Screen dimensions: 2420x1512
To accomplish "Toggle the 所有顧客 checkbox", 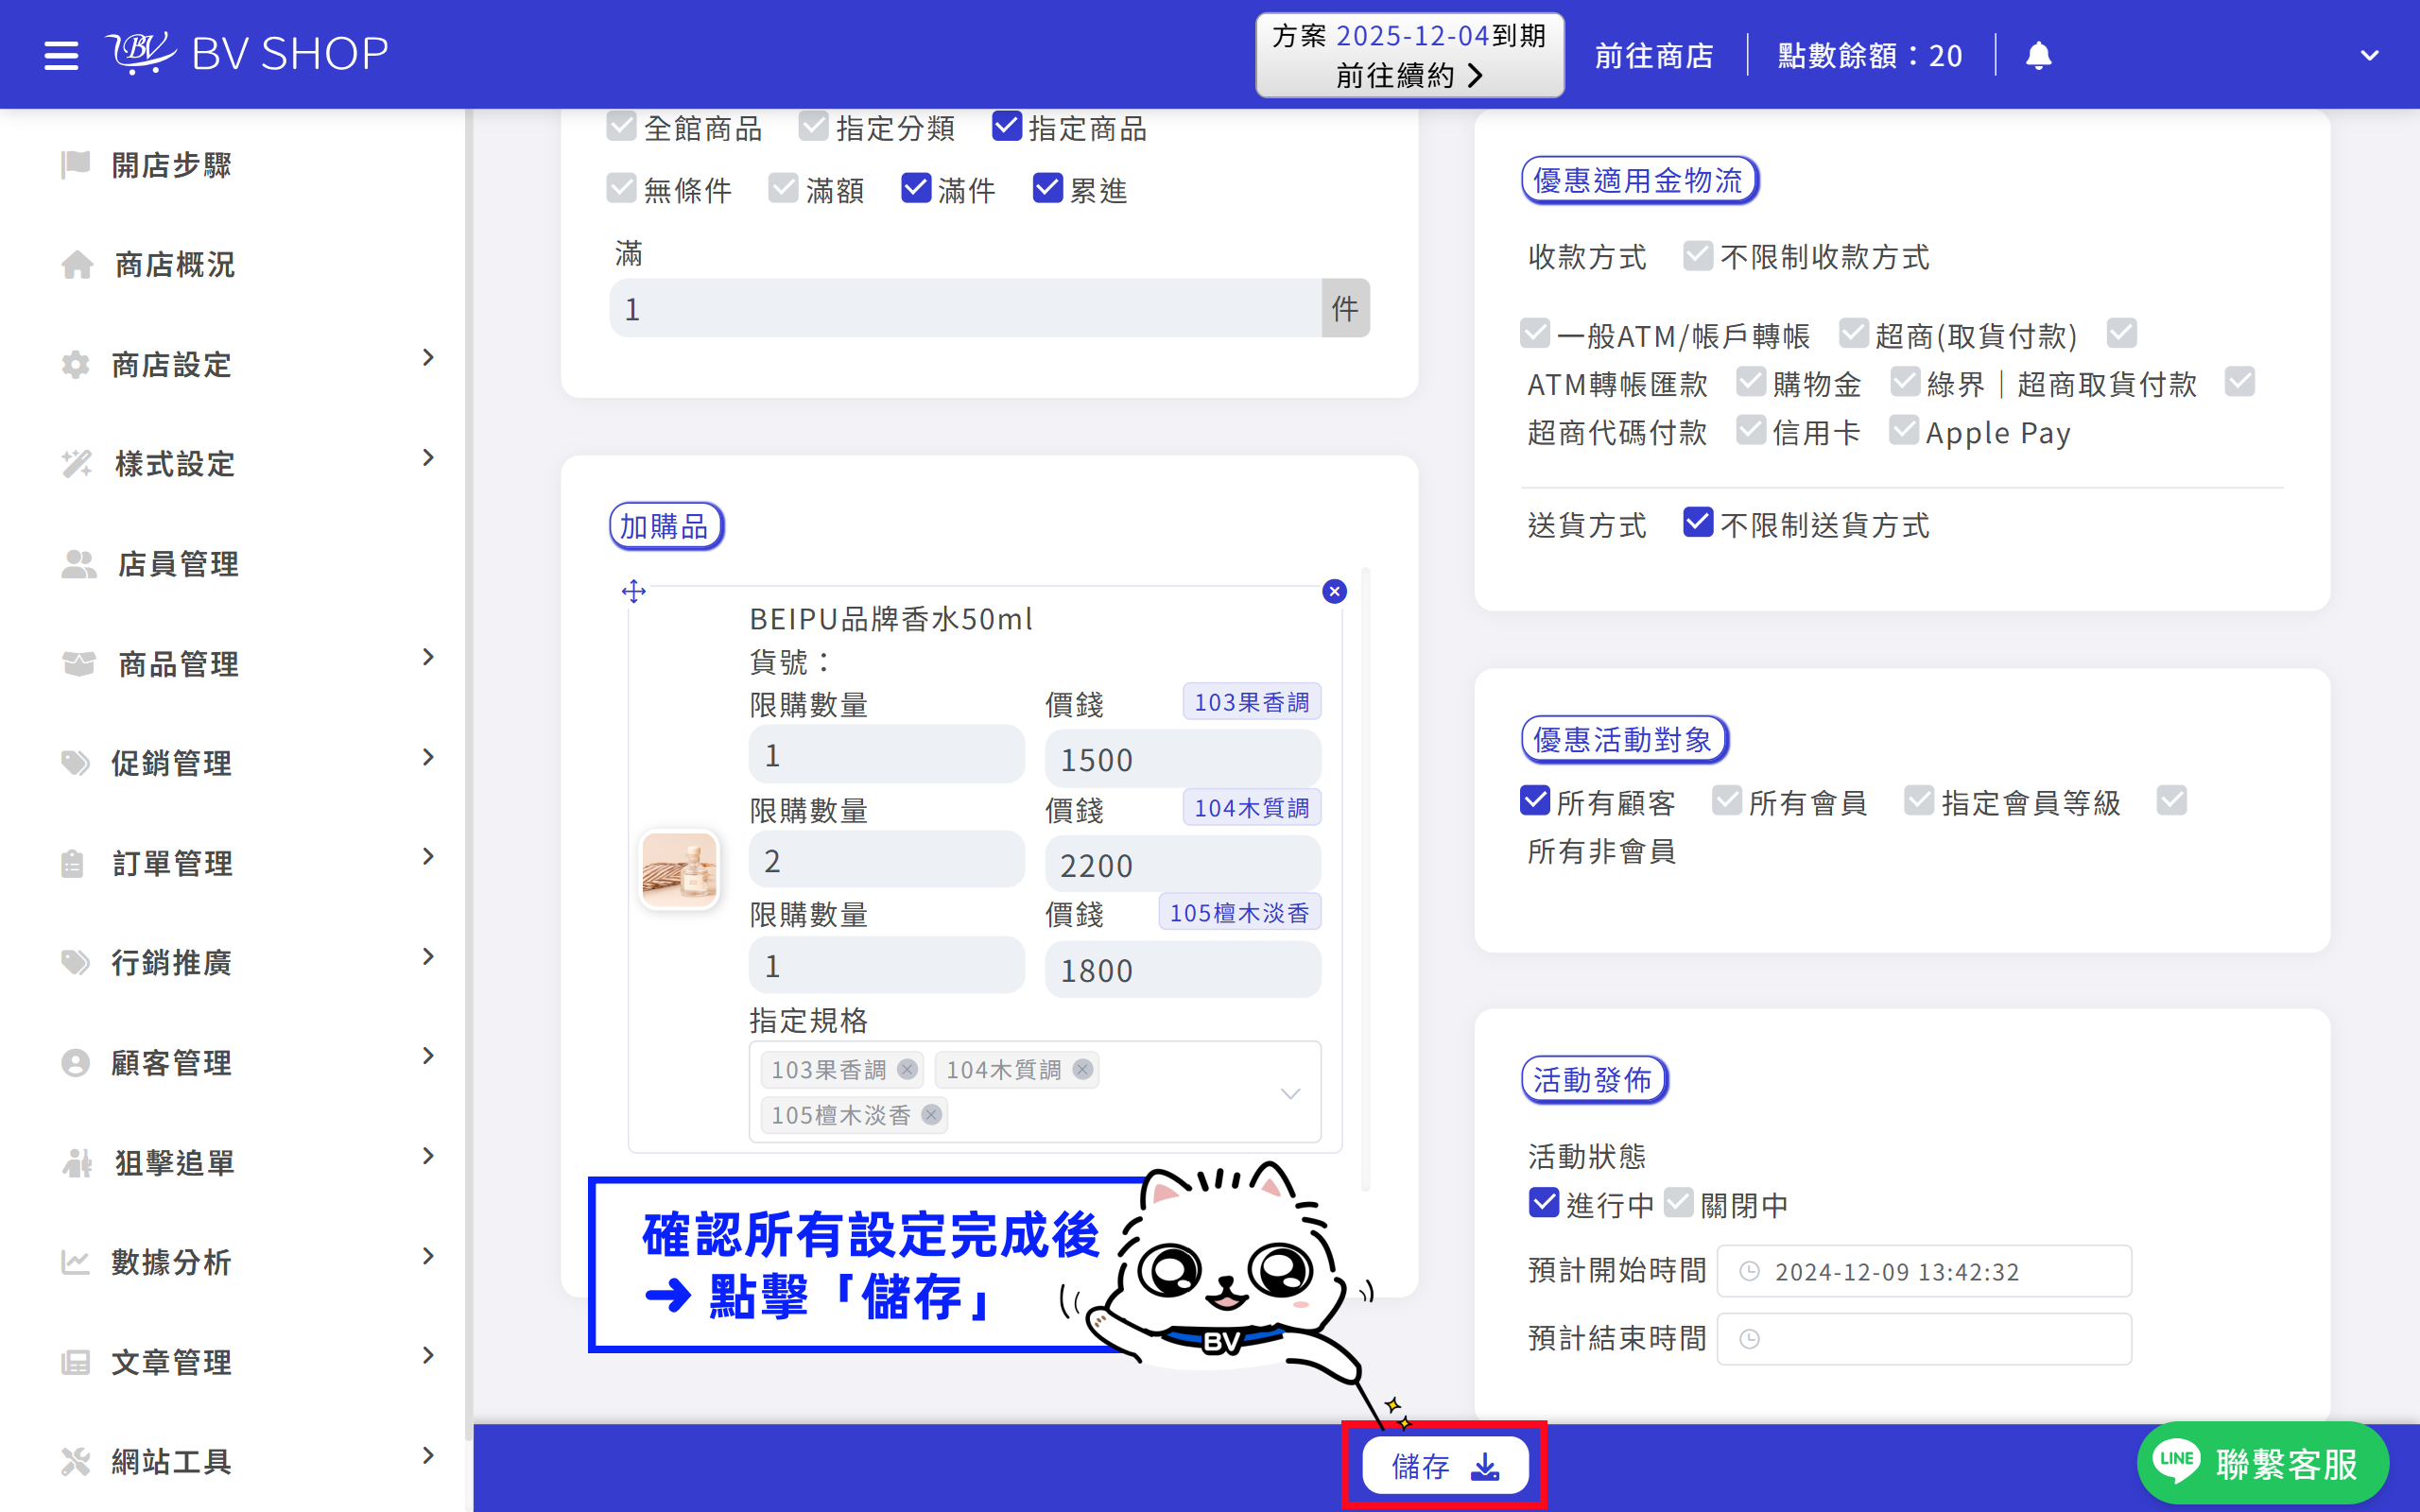I will 1535,800.
